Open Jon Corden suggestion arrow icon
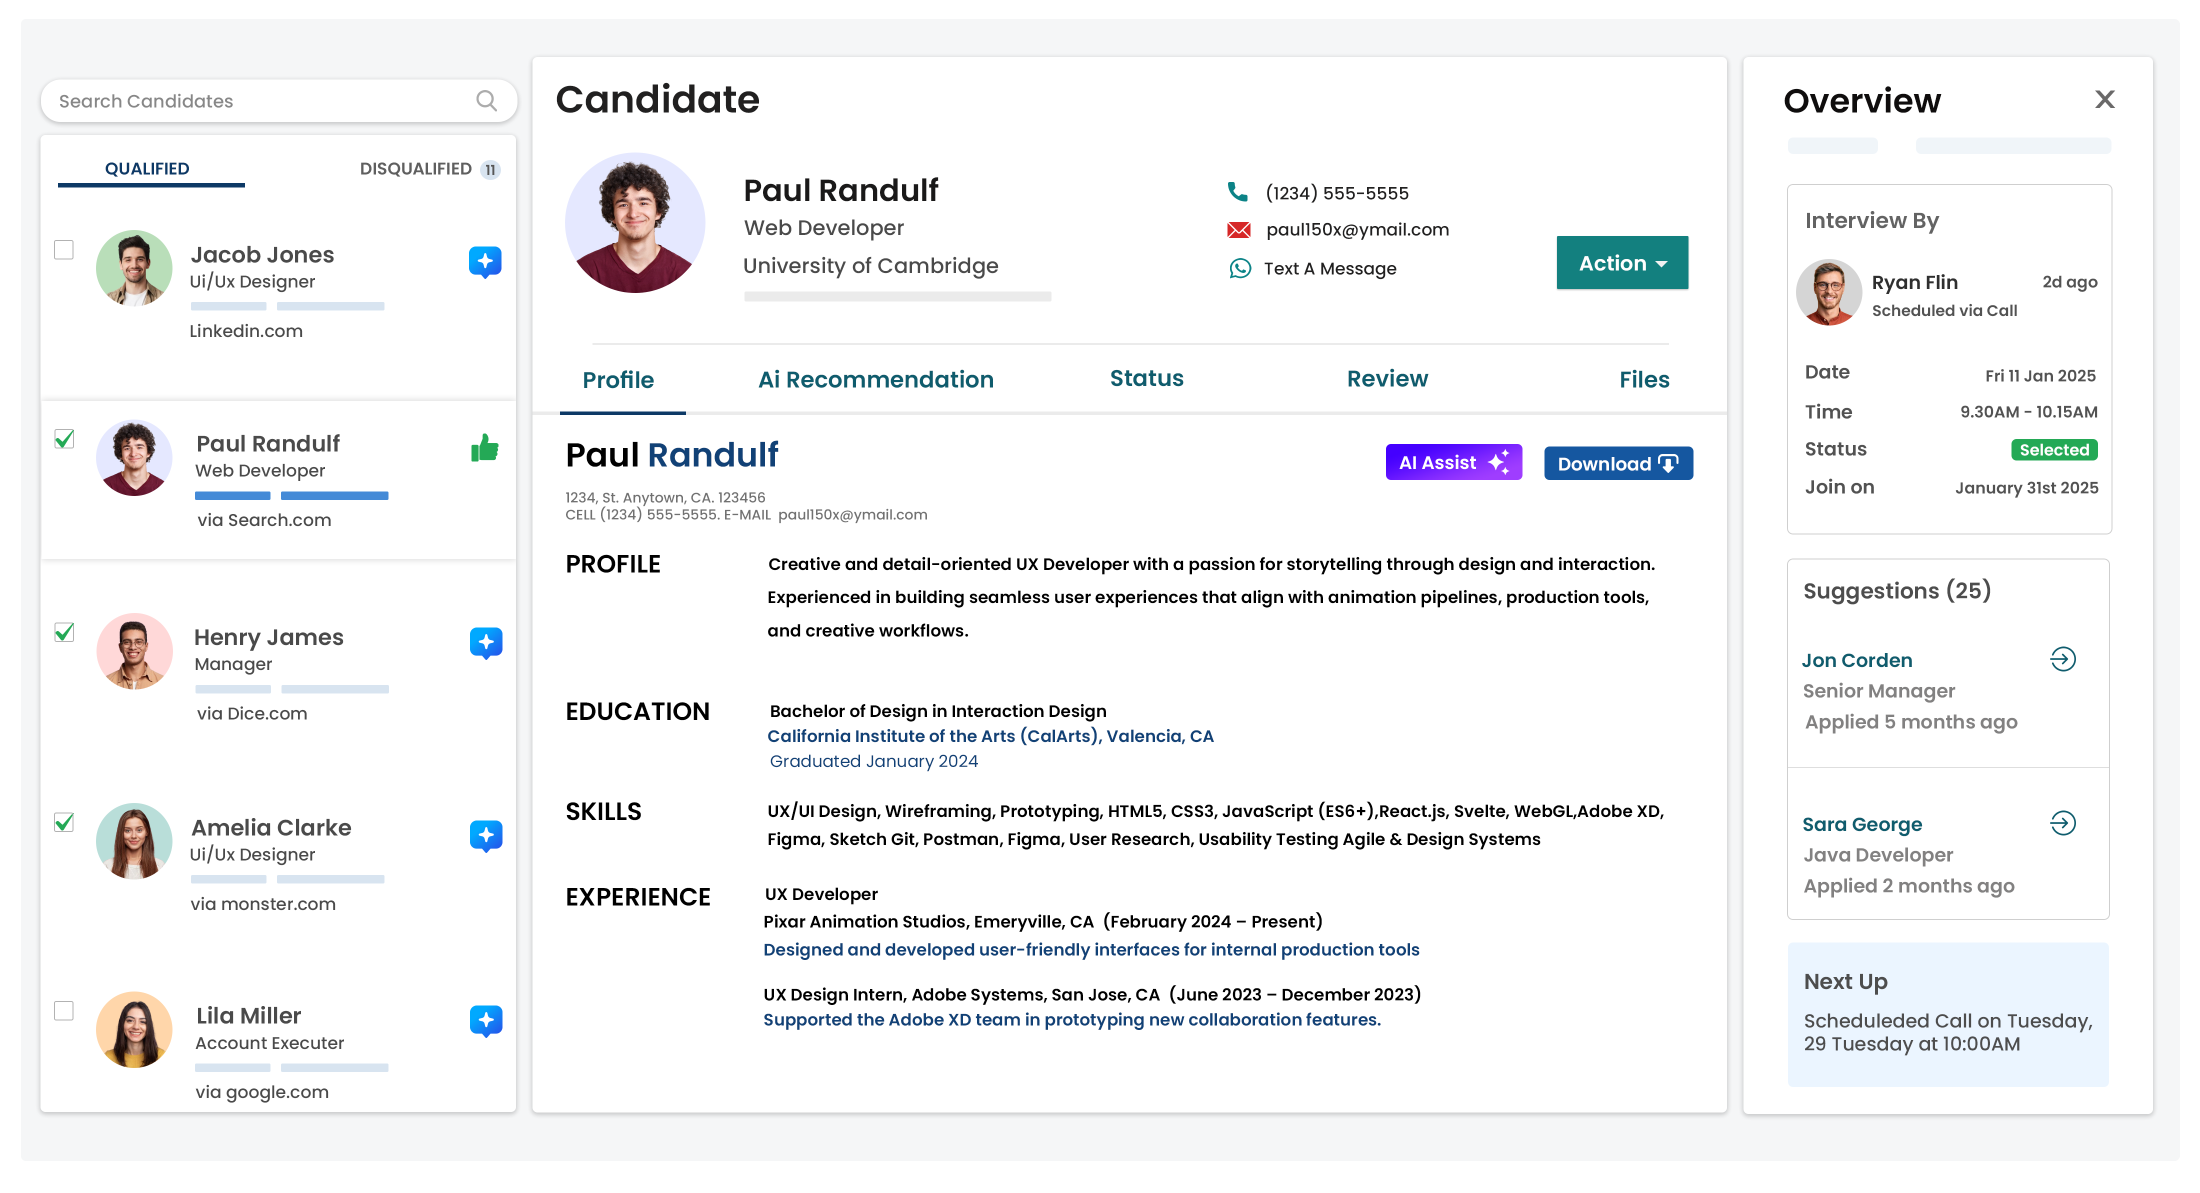 pyautogui.click(x=2063, y=659)
